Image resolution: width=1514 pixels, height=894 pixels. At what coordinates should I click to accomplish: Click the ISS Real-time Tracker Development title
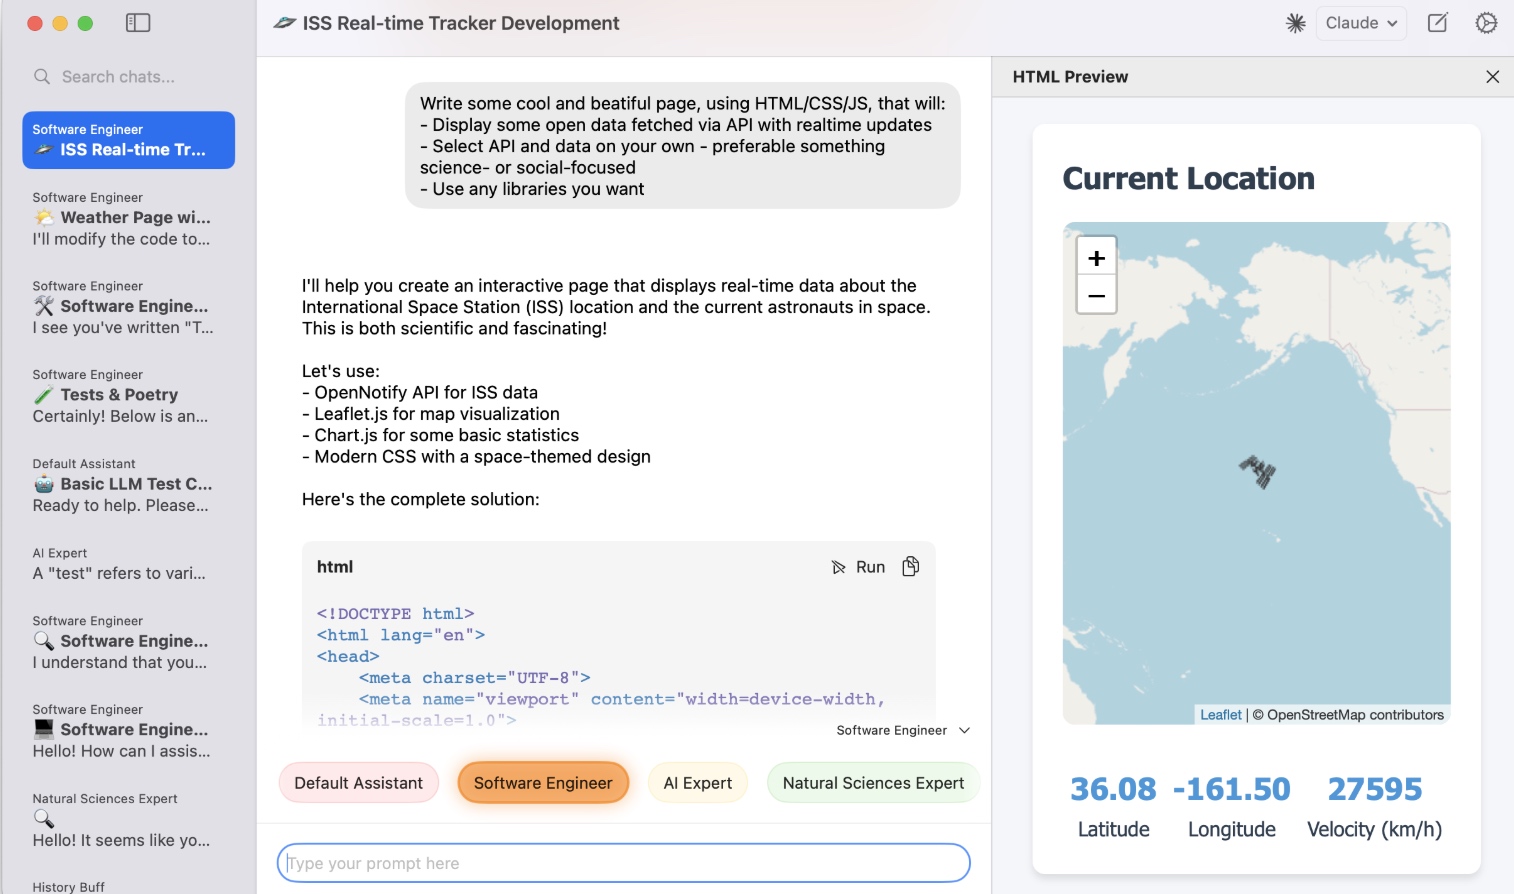click(461, 23)
